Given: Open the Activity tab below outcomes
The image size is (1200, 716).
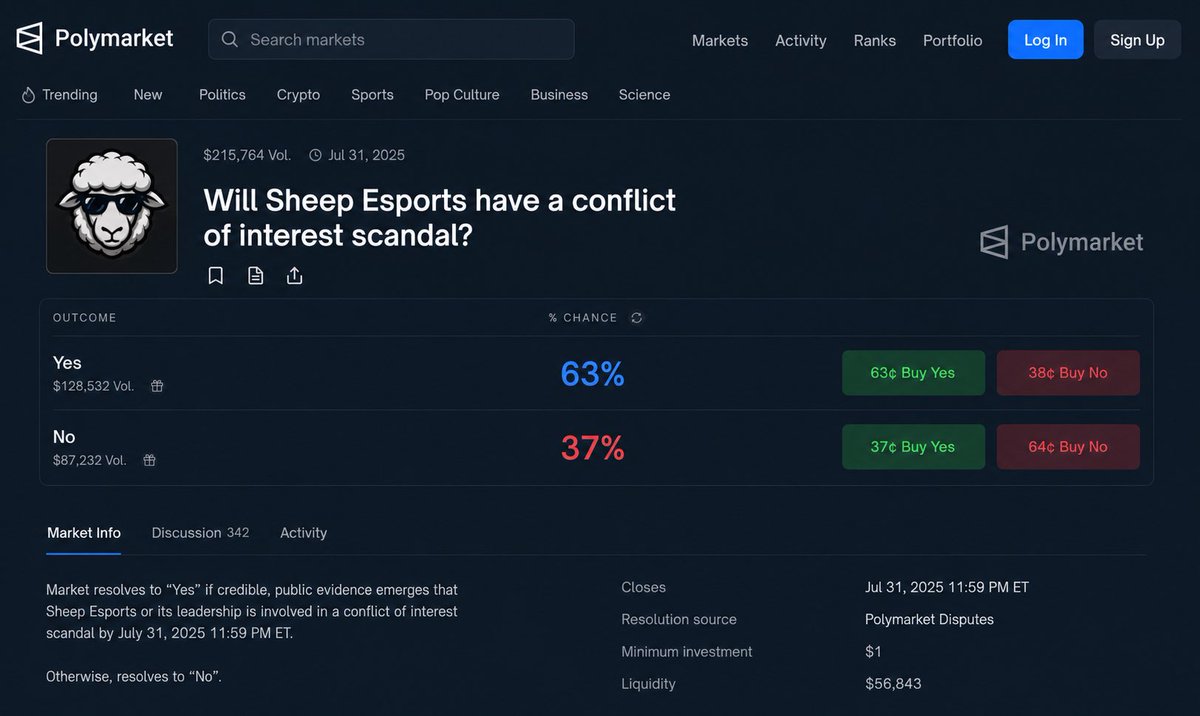Looking at the screenshot, I should click(x=303, y=533).
